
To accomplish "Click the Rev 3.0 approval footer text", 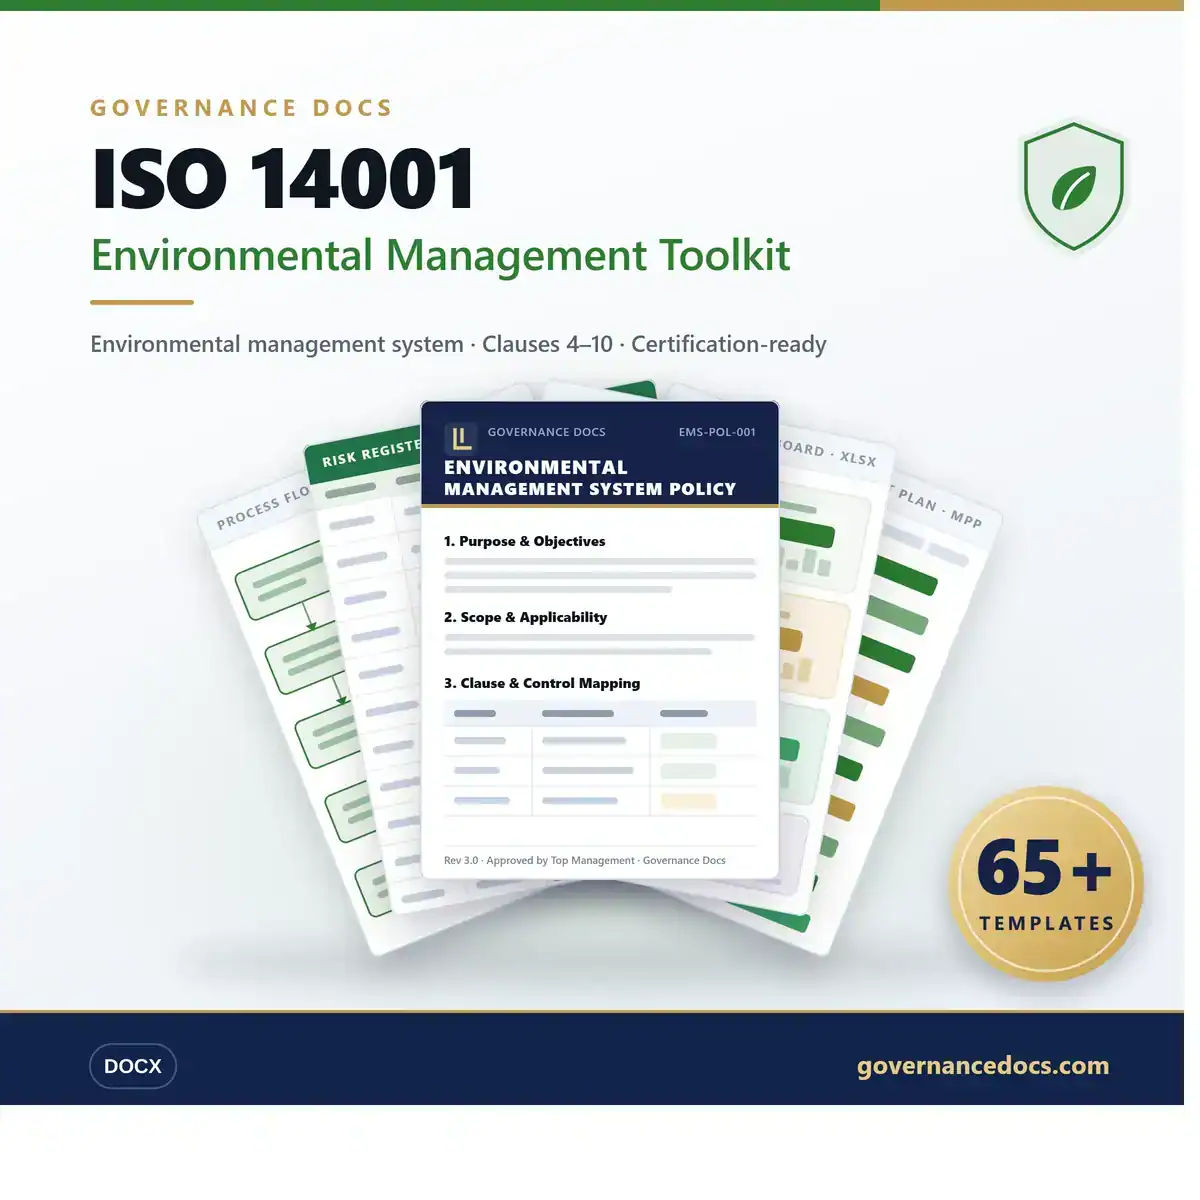I will point(585,860).
